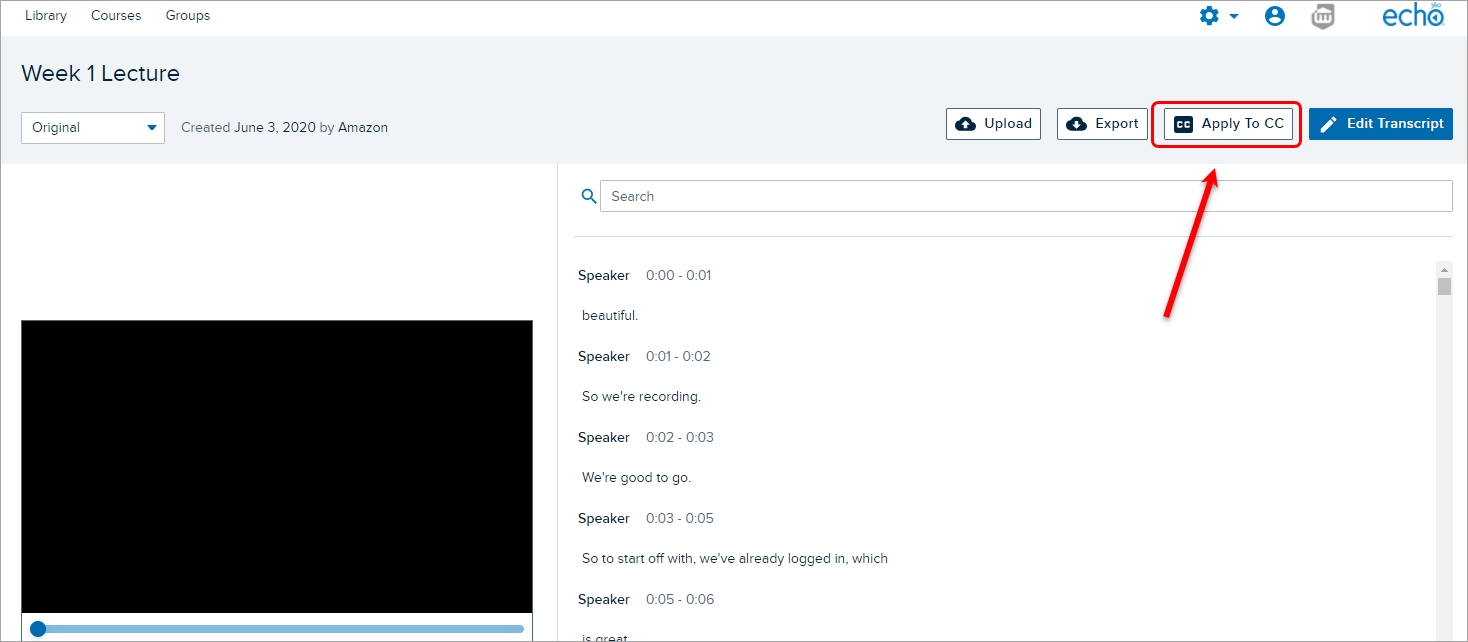
Task: Click in the transcript Search field
Action: [1025, 197]
